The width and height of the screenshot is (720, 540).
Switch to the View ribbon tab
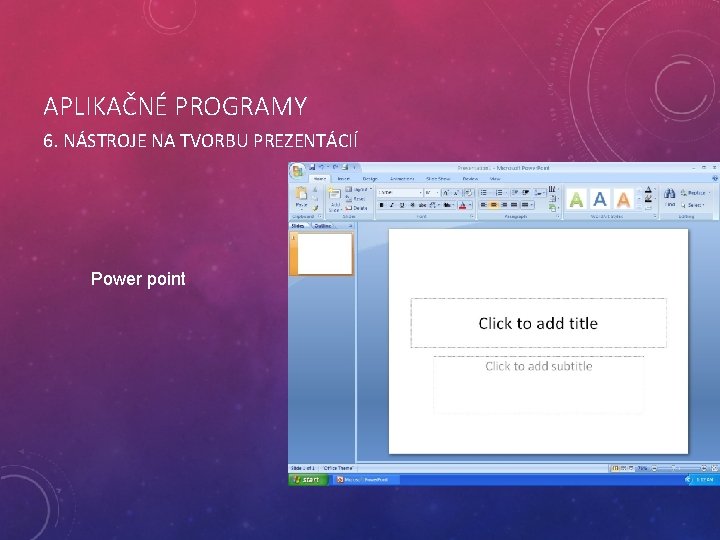click(495, 179)
